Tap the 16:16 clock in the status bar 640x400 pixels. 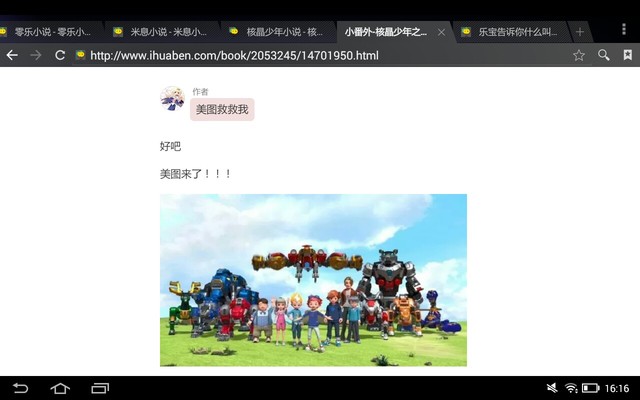click(x=617, y=388)
